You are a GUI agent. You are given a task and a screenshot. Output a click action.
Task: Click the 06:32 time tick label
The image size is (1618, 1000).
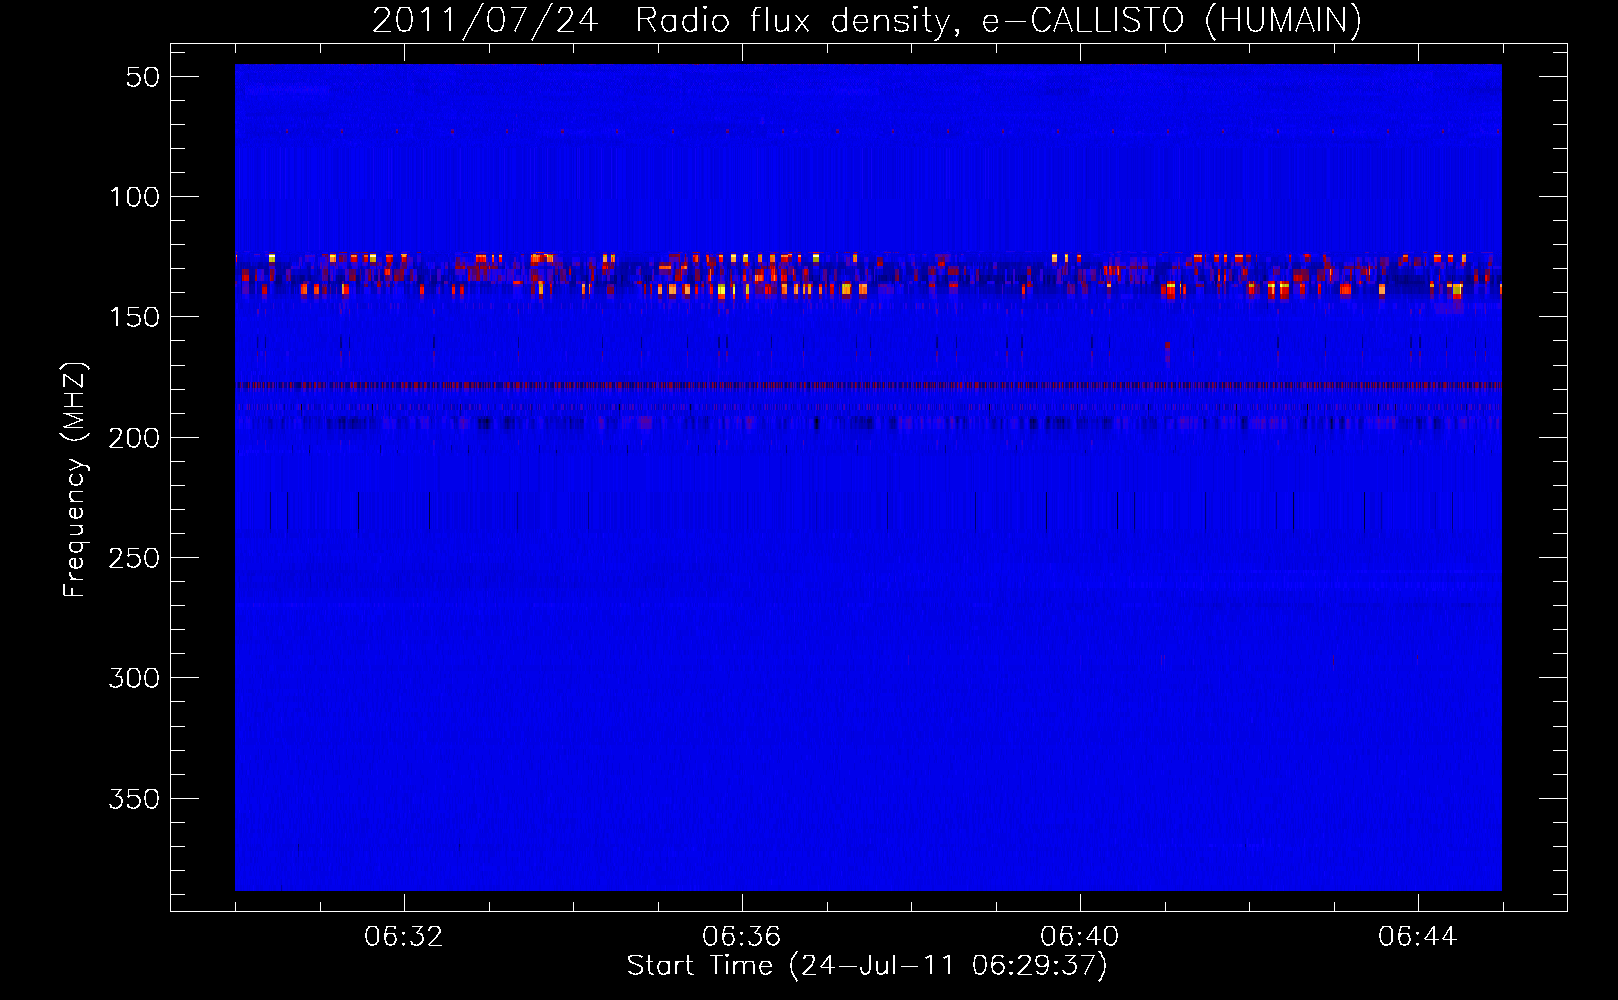coord(404,937)
